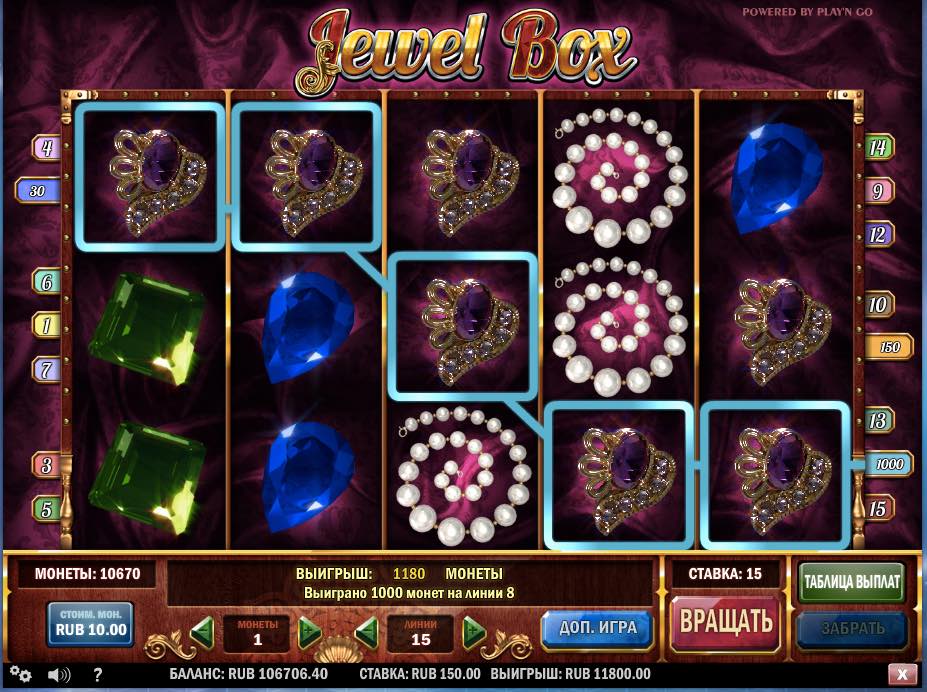The image size is (927, 692).
Task: Select payline marker 6 on the left
Action: click(46, 282)
